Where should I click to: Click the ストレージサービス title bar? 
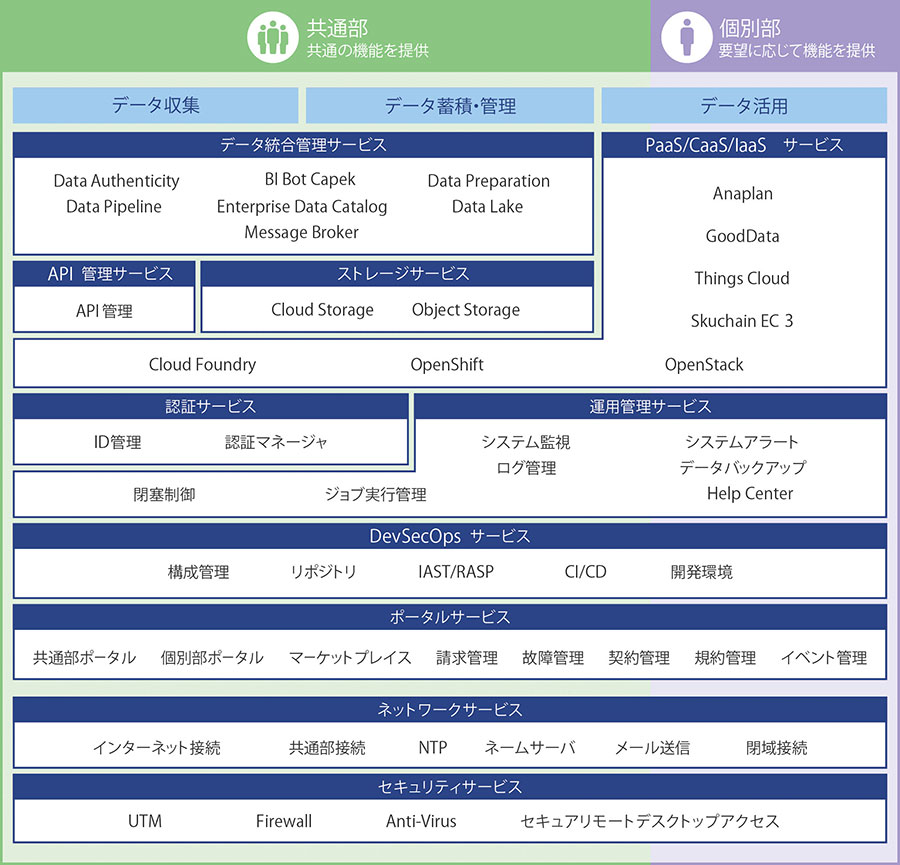tap(397, 274)
